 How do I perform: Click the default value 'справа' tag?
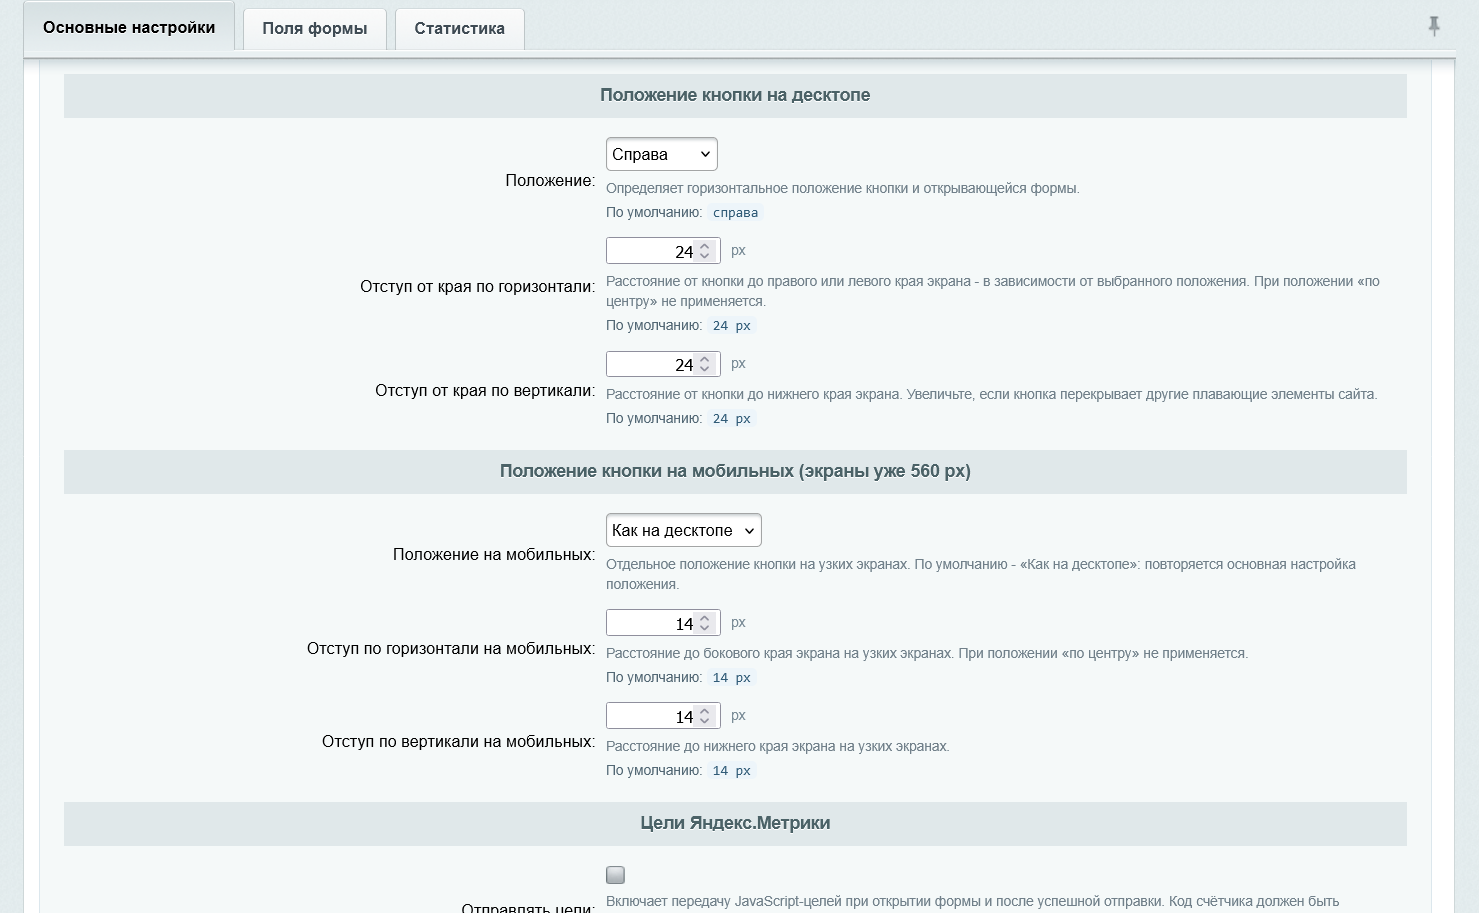click(735, 213)
